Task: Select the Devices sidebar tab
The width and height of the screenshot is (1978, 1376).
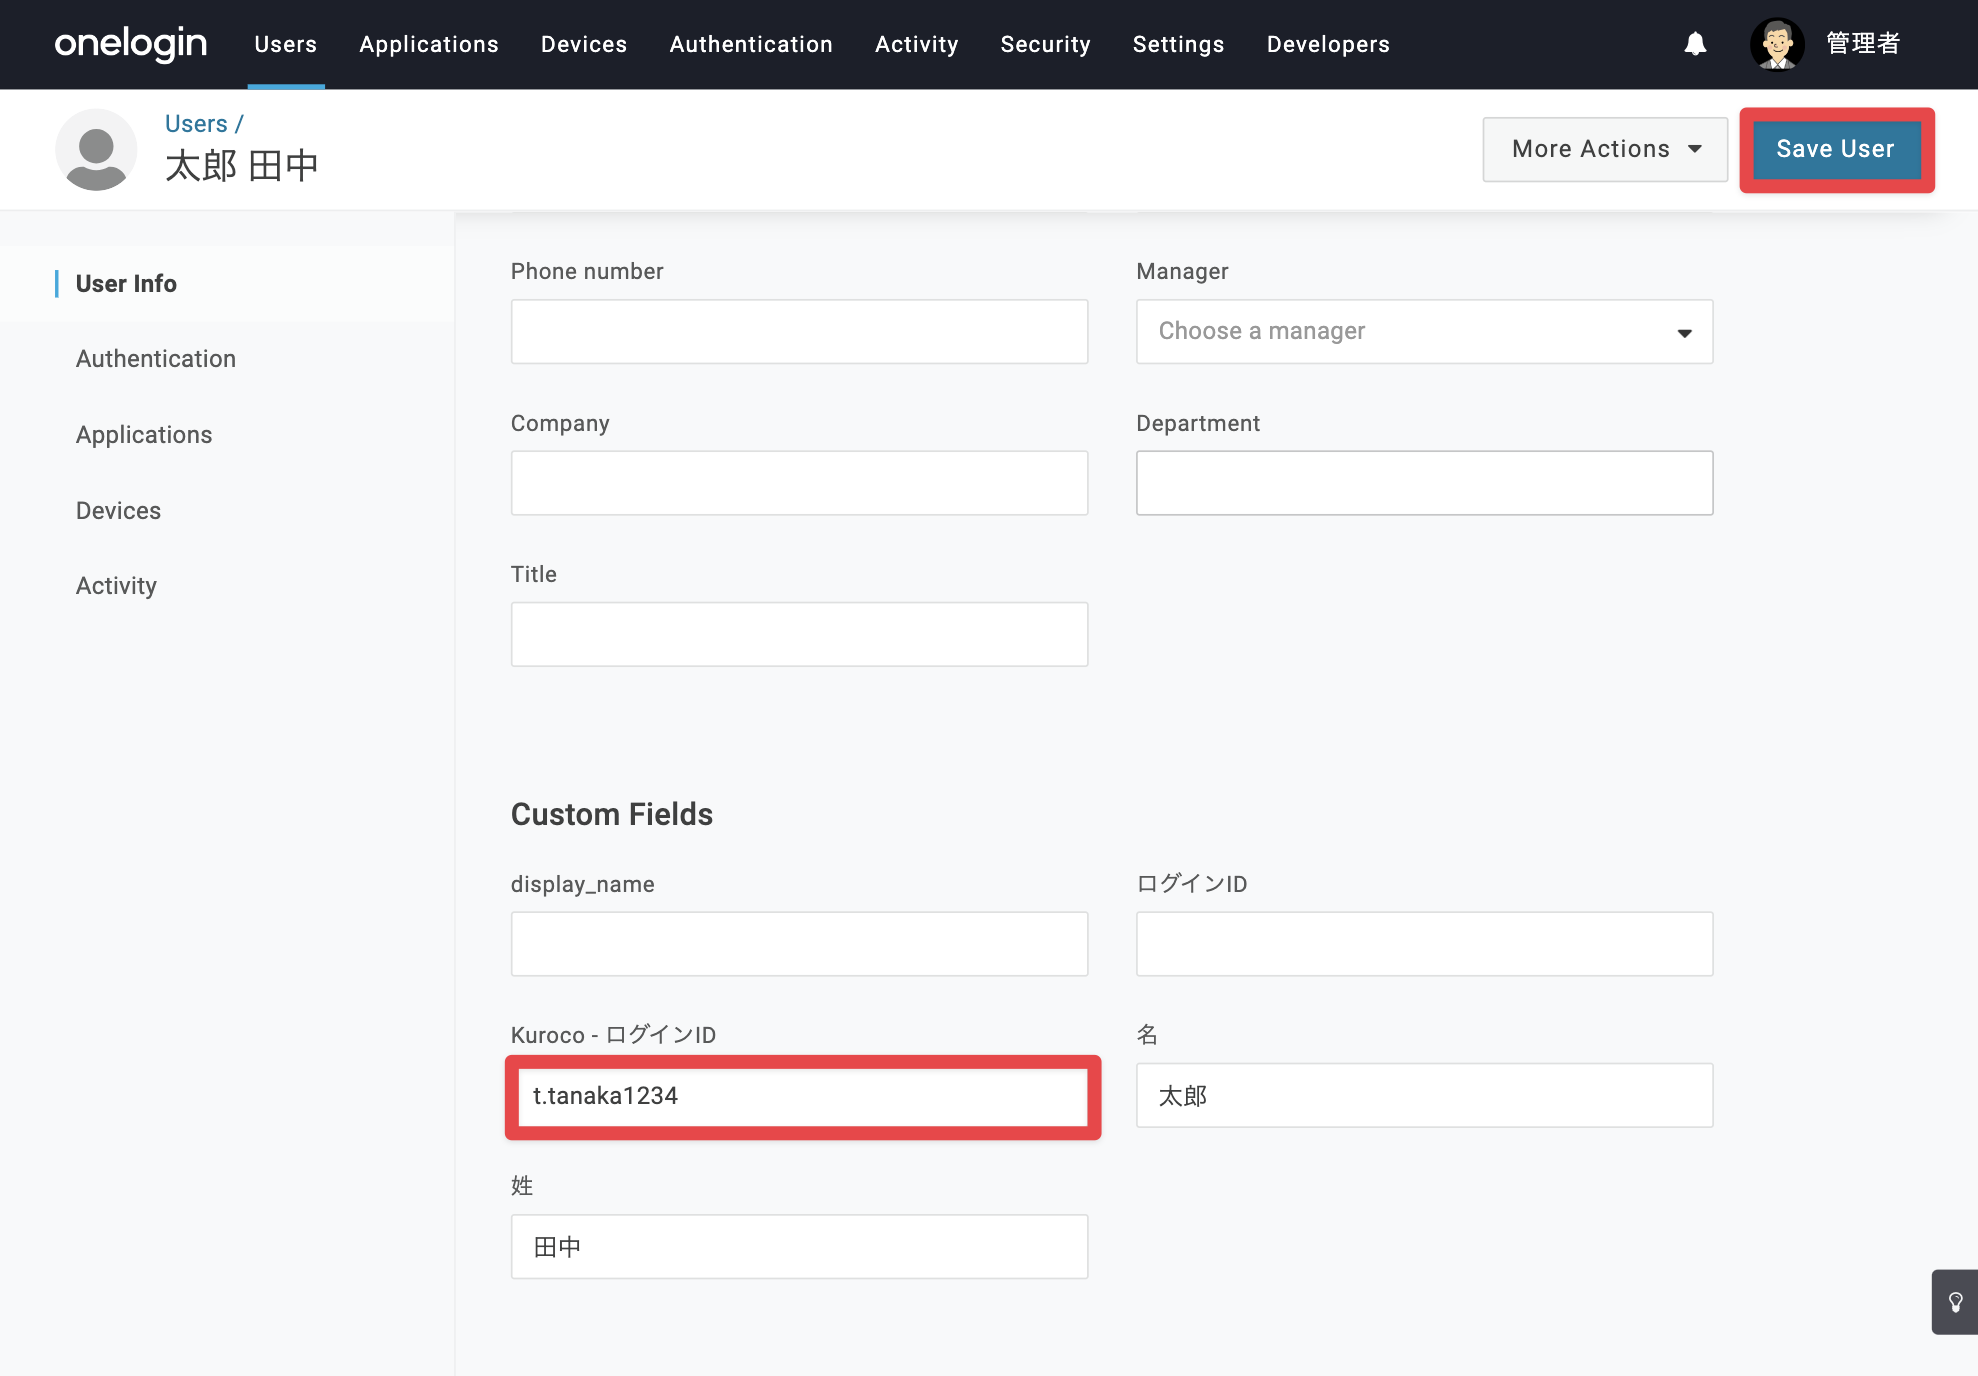Action: [118, 511]
